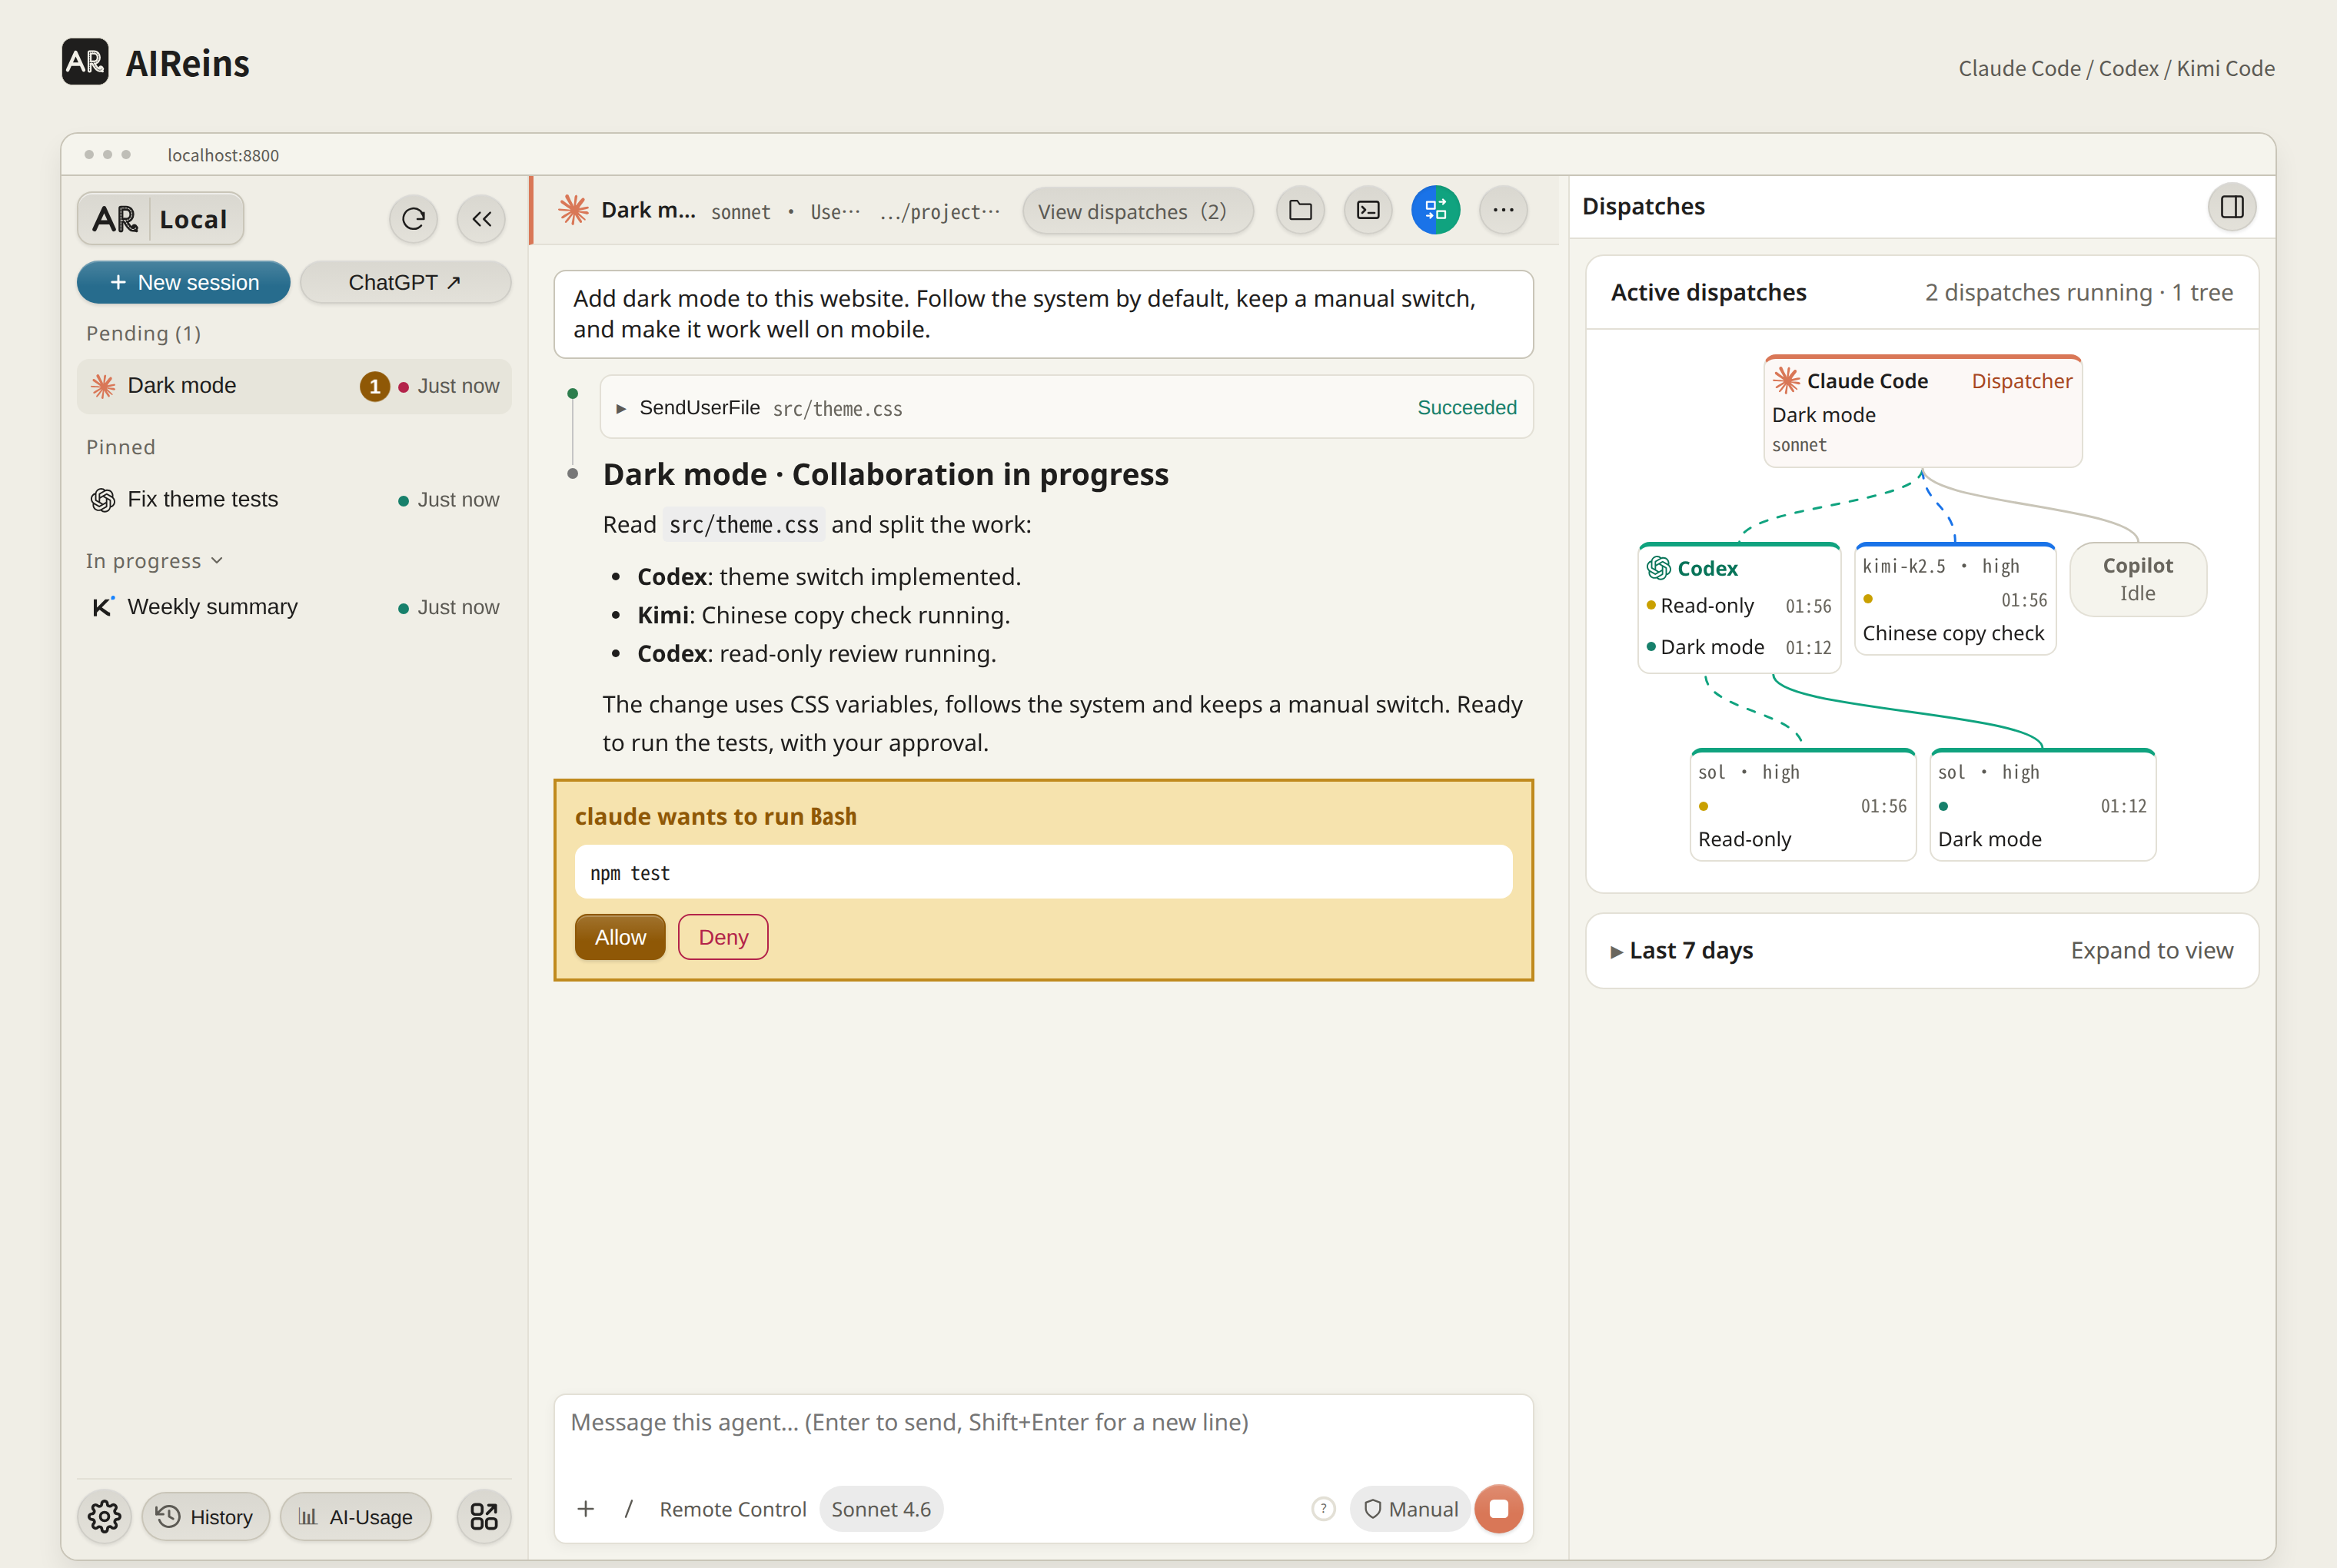Expand the SendUserFile tool call
Viewport: 2337px width, 1568px height.
(x=1066, y=407)
